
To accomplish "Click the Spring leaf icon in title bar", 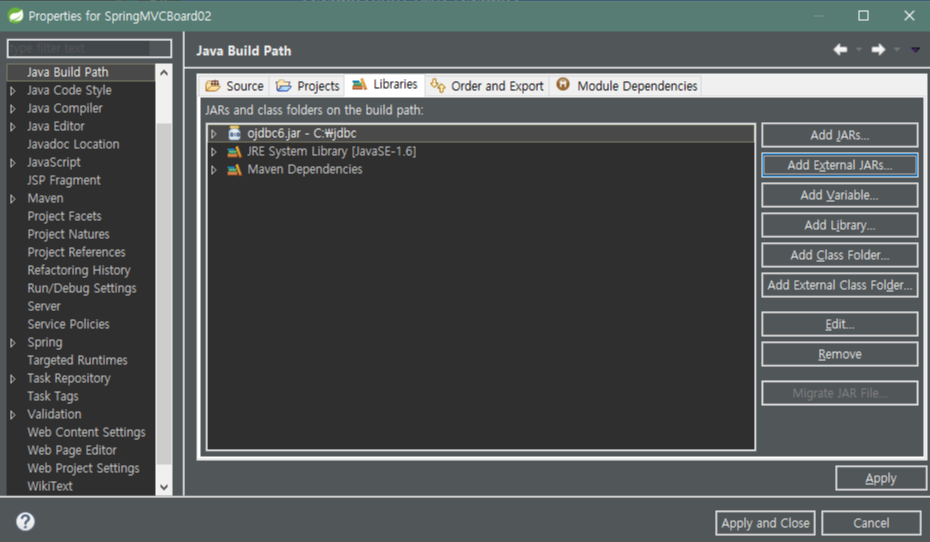I will click(x=15, y=15).
